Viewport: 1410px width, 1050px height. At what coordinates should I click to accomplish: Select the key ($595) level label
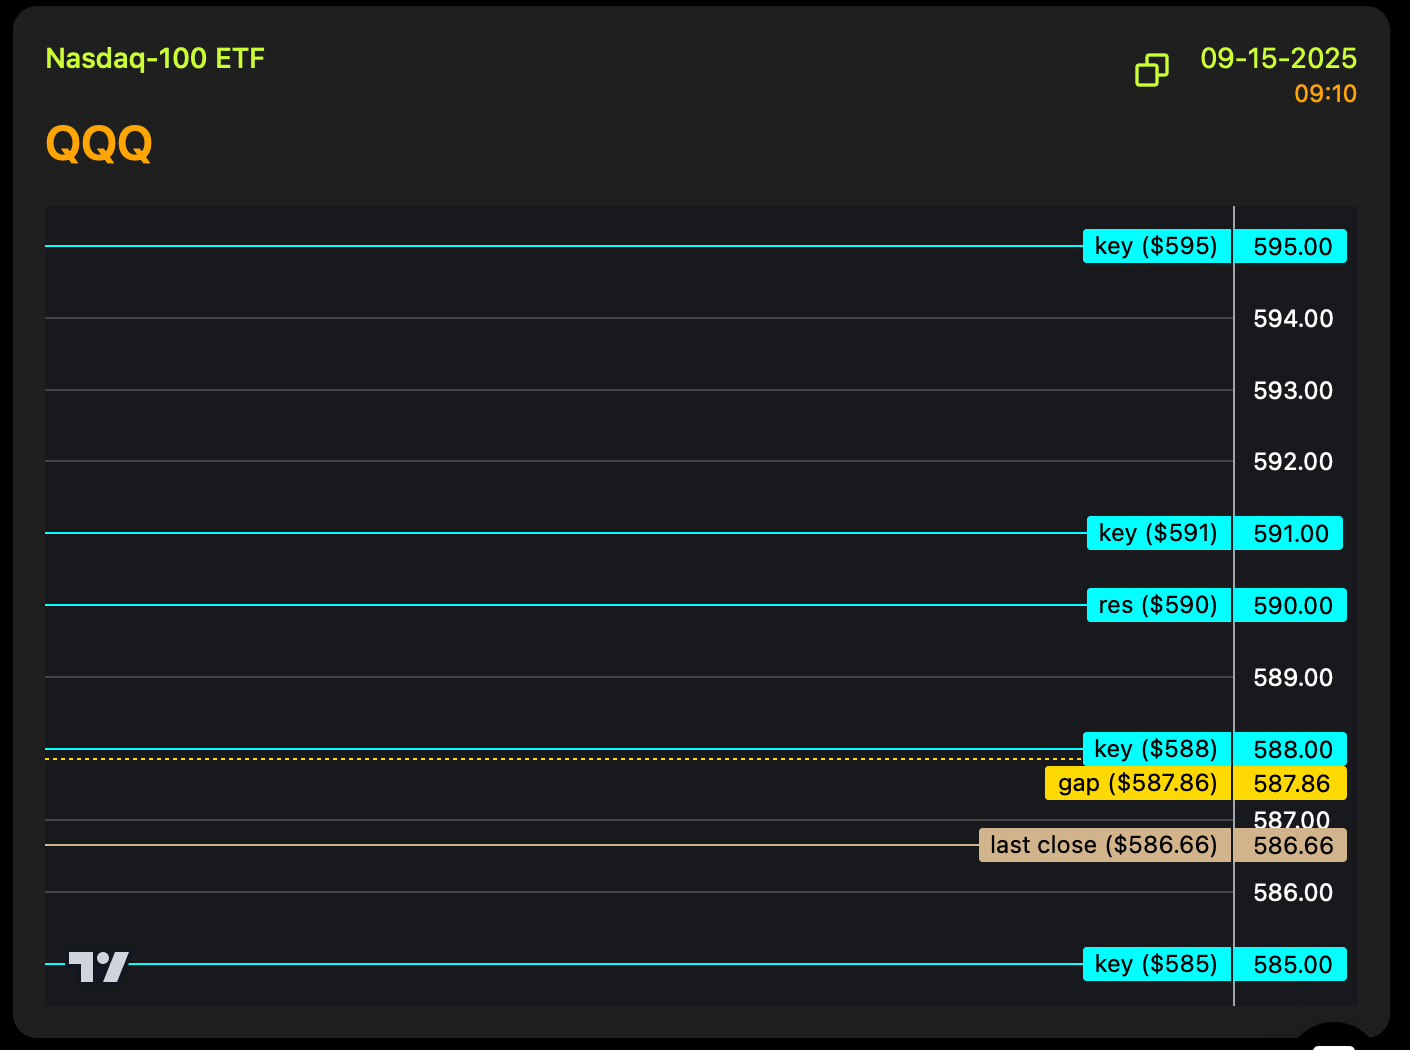[1156, 246]
